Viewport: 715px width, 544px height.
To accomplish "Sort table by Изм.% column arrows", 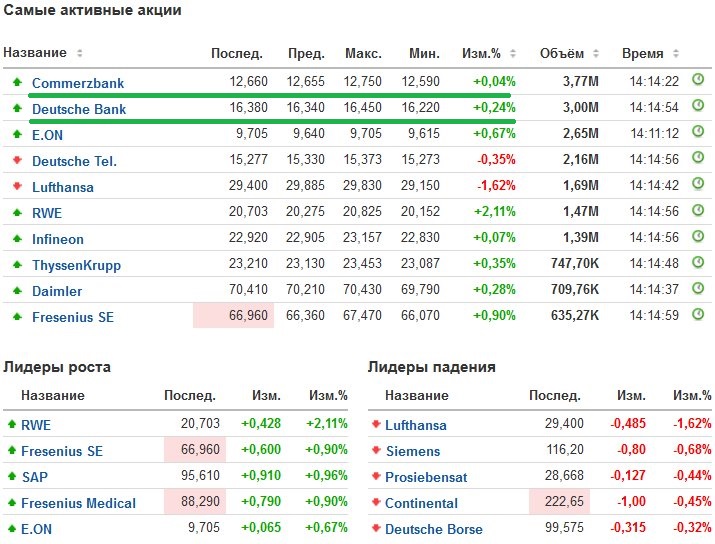I will tap(513, 53).
